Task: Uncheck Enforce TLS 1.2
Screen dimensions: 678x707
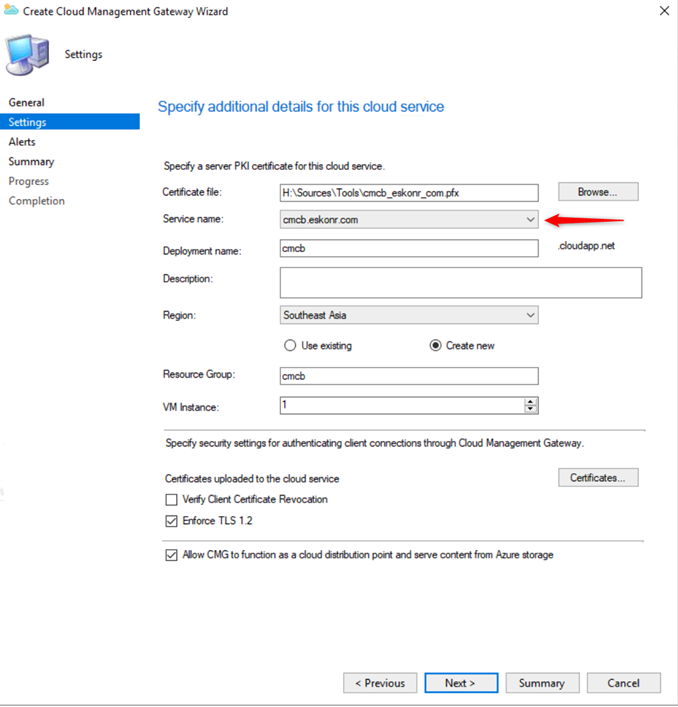Action: point(170,521)
